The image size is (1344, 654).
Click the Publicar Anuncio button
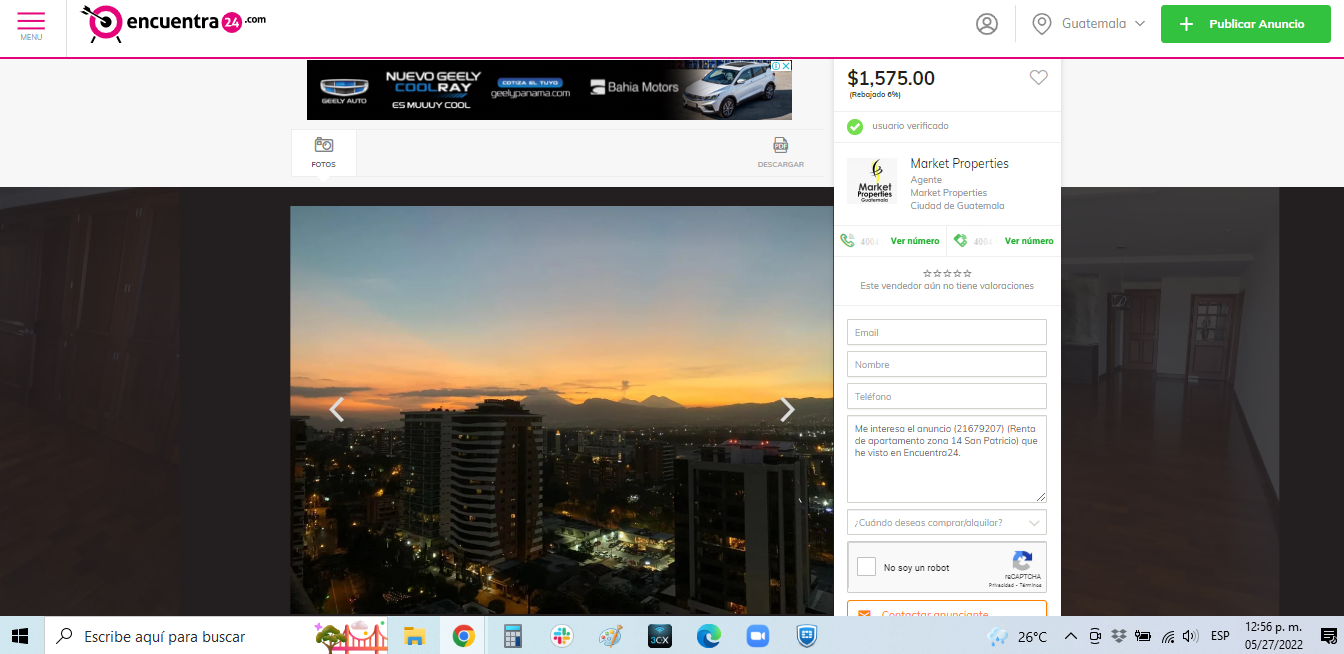(1245, 24)
